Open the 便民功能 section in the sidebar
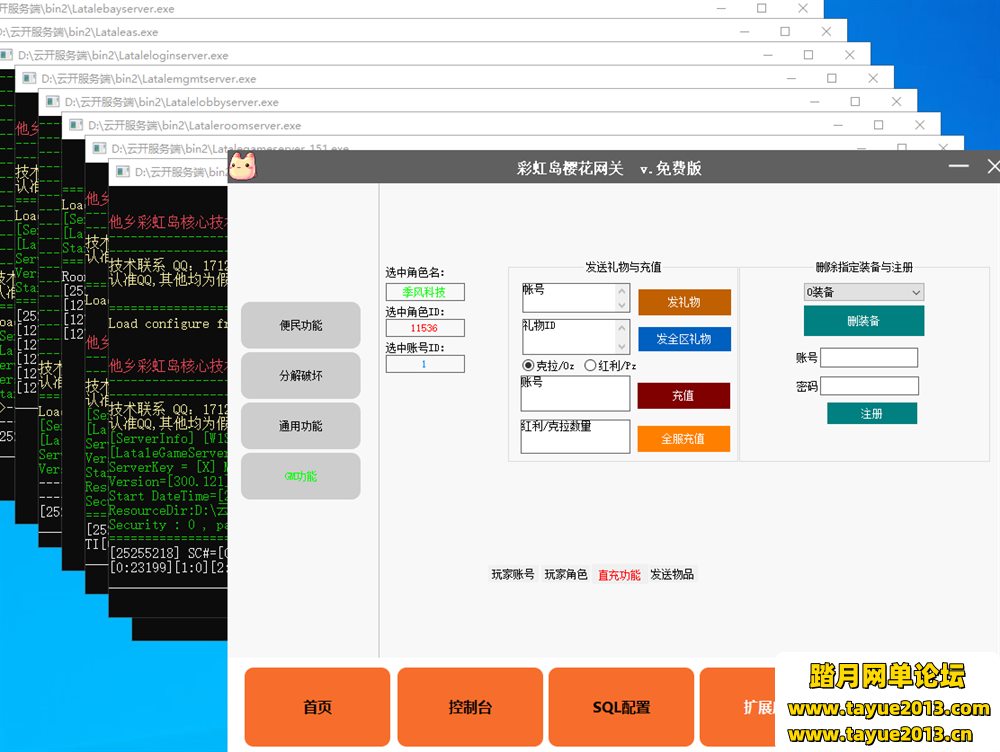Screen dimensions: 1000x752 300,325
